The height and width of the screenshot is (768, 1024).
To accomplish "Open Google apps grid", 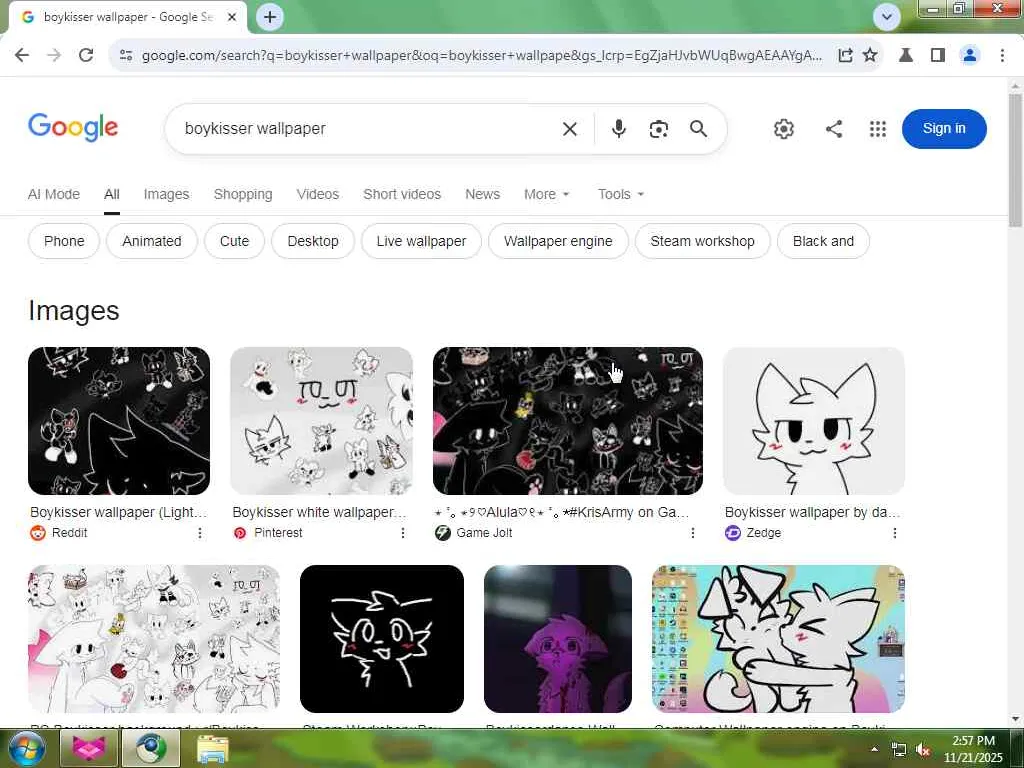I will pyautogui.click(x=878, y=129).
